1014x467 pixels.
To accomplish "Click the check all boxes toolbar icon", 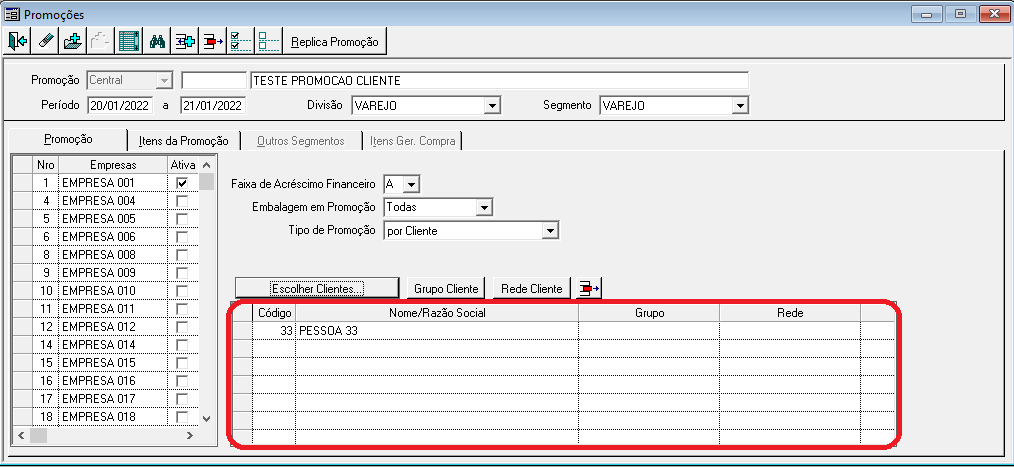I will pyautogui.click(x=241, y=41).
